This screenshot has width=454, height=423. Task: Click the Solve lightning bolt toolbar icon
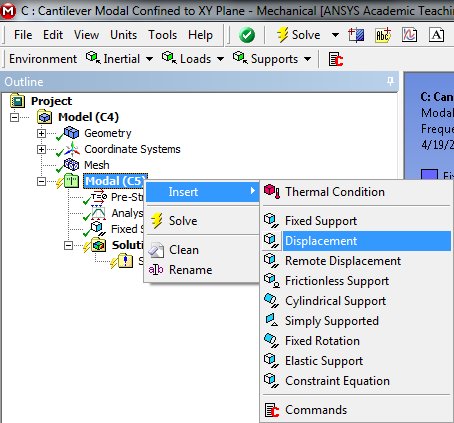tap(283, 35)
